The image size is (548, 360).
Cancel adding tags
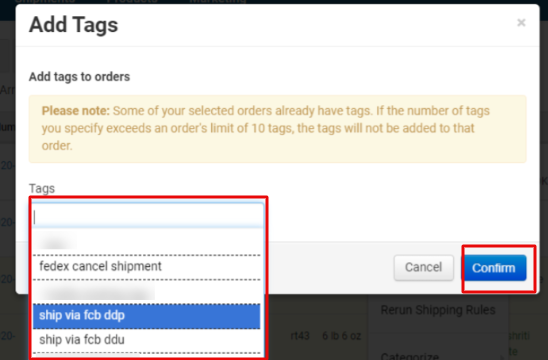coord(424,267)
